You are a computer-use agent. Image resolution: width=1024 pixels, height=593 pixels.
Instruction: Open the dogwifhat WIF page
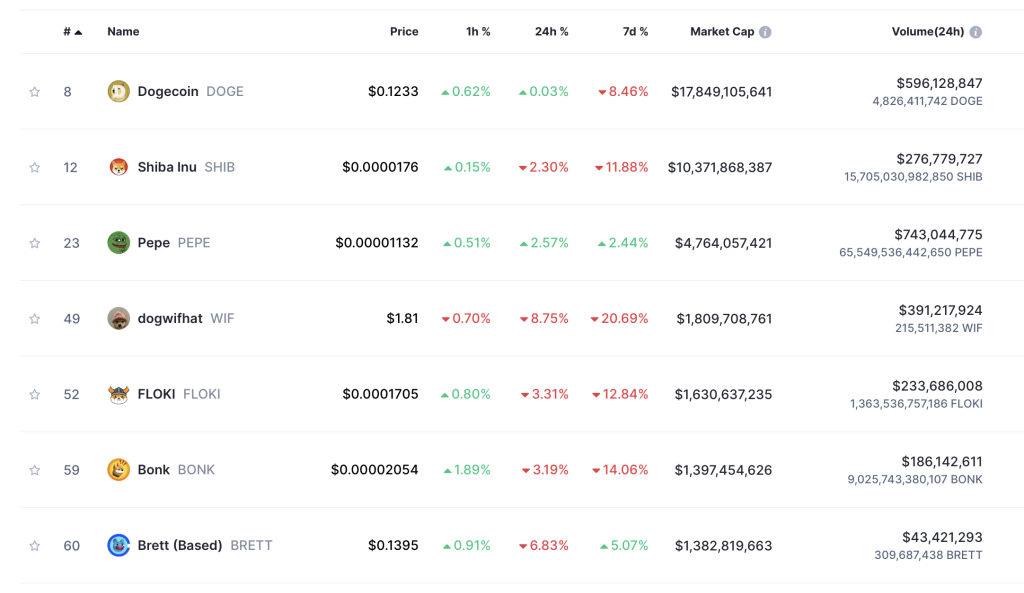click(185, 319)
